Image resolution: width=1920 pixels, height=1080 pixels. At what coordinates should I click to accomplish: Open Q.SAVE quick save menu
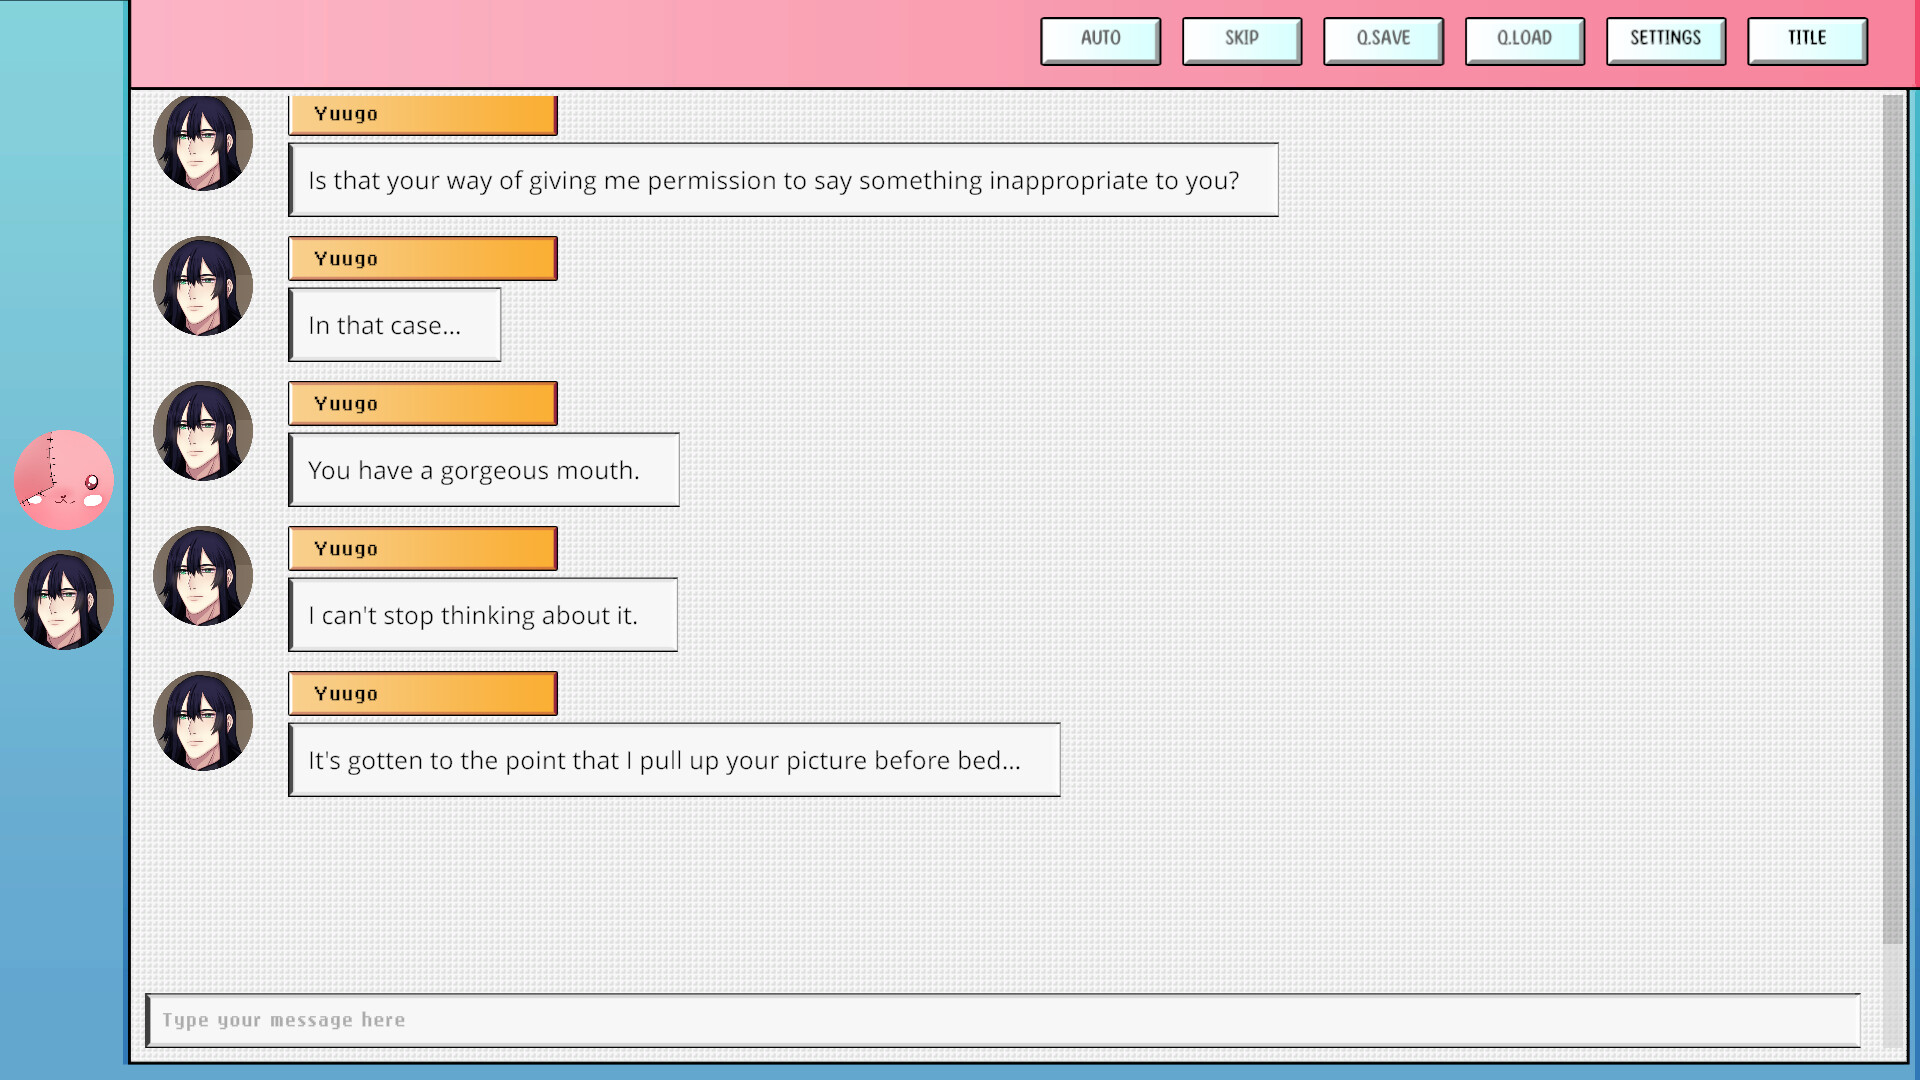1382,38
